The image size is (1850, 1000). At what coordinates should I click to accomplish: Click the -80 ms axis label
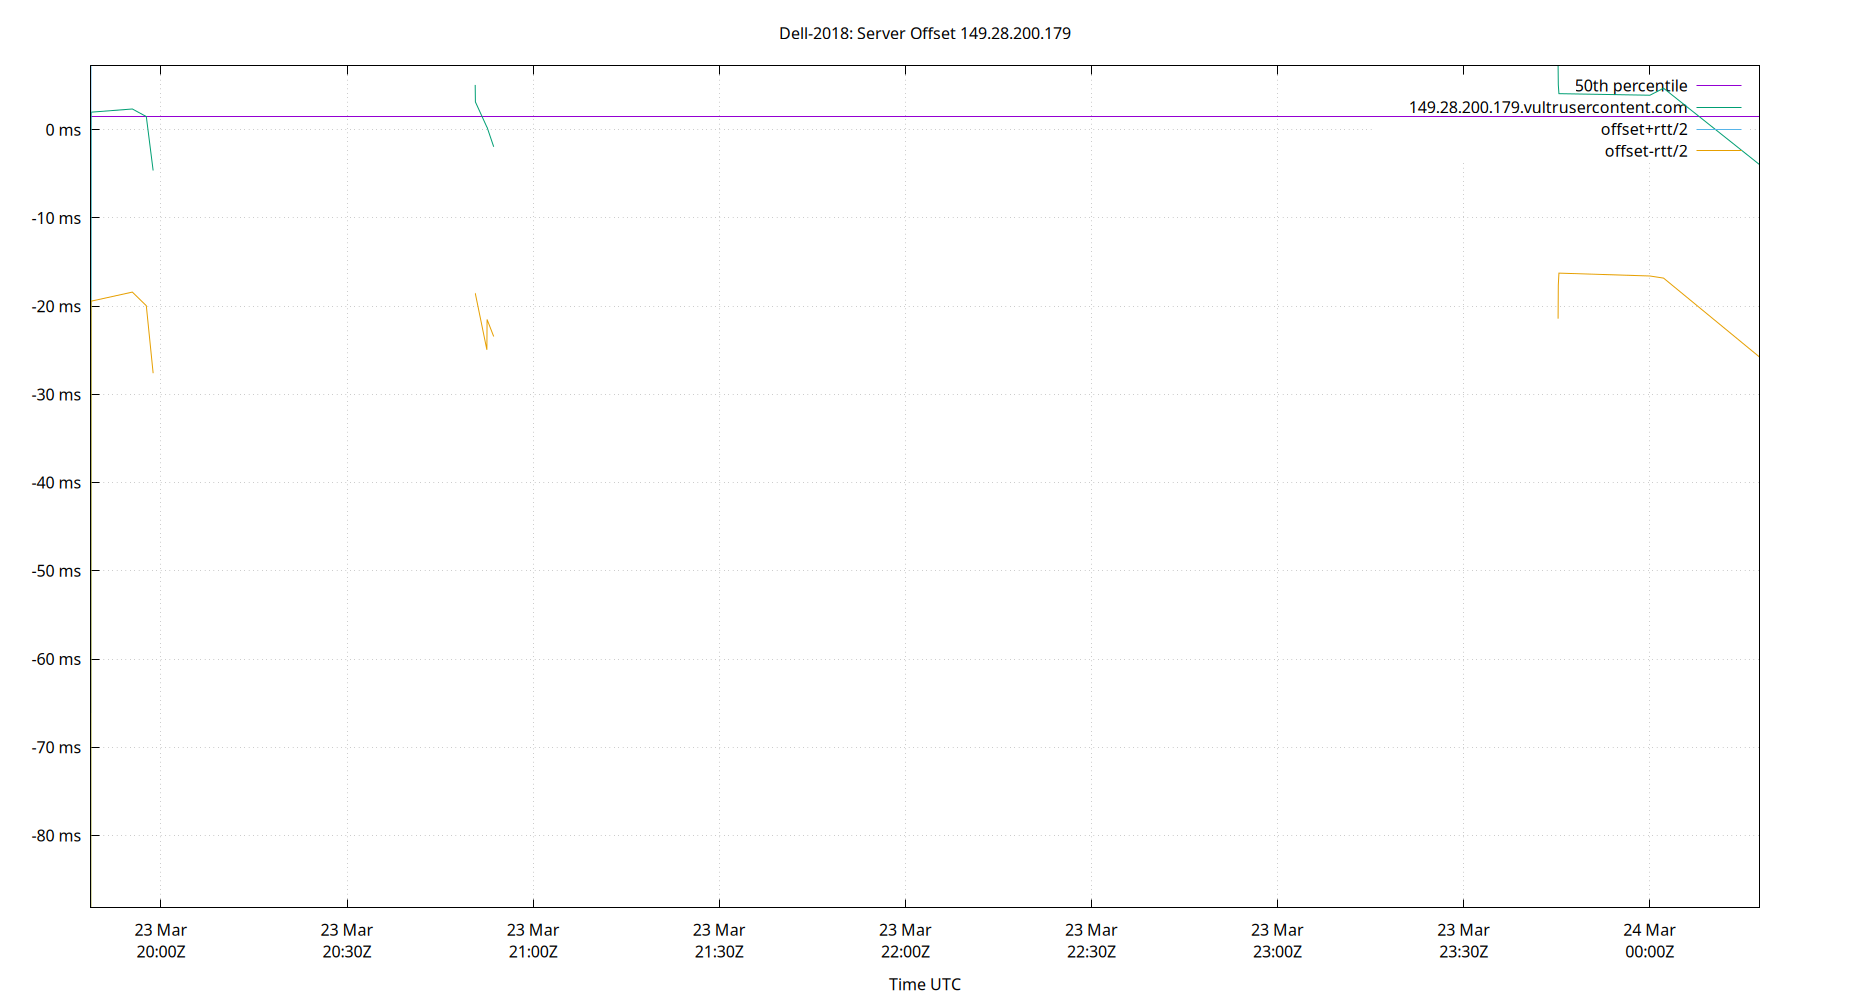[55, 836]
